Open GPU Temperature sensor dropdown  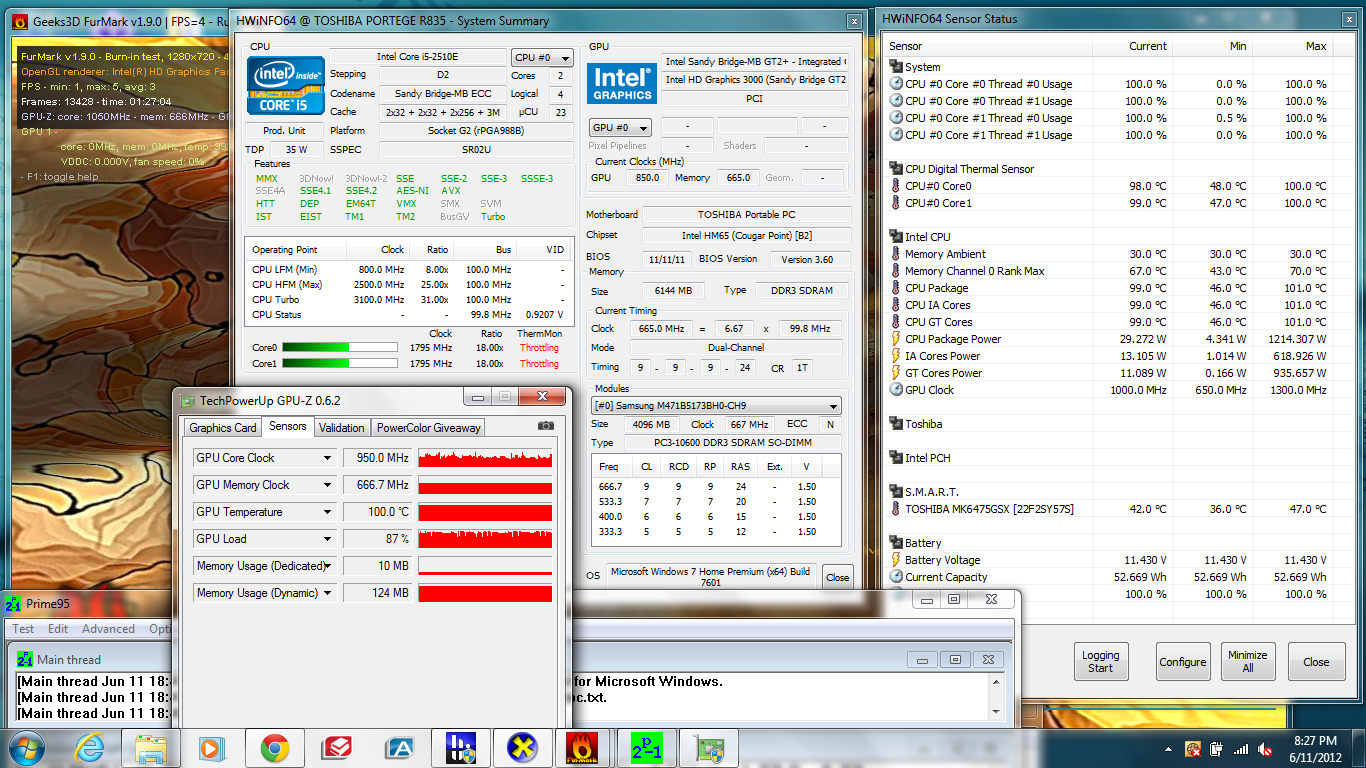click(326, 512)
